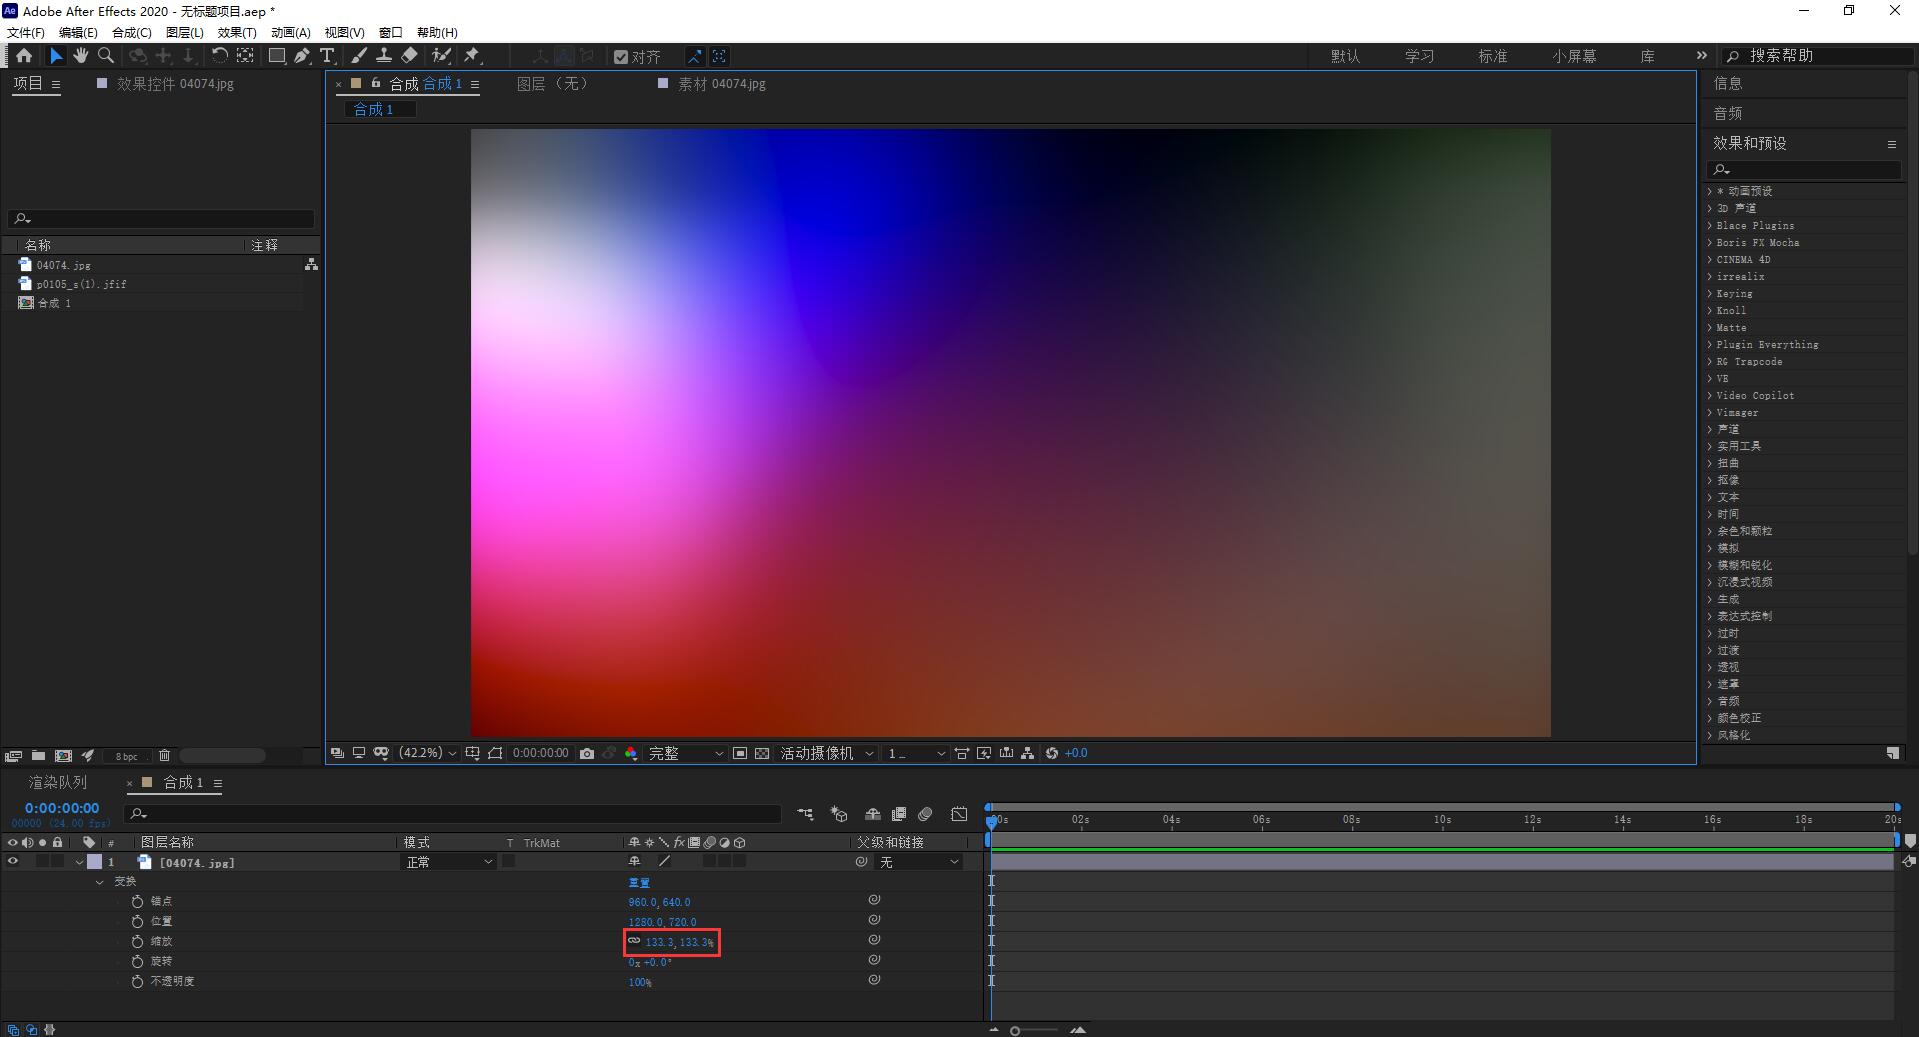The height and width of the screenshot is (1037, 1919).
Task: Select the Brush tool
Action: [359, 56]
